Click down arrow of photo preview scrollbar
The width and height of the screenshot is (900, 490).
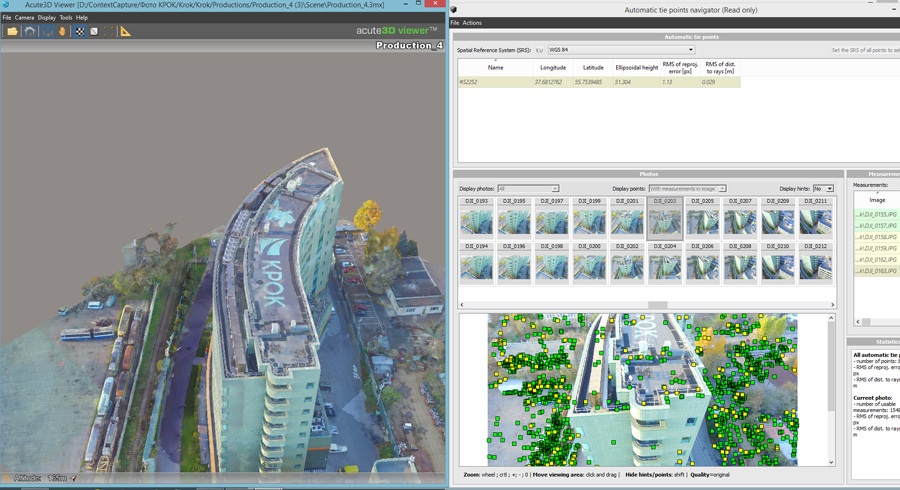click(831, 462)
